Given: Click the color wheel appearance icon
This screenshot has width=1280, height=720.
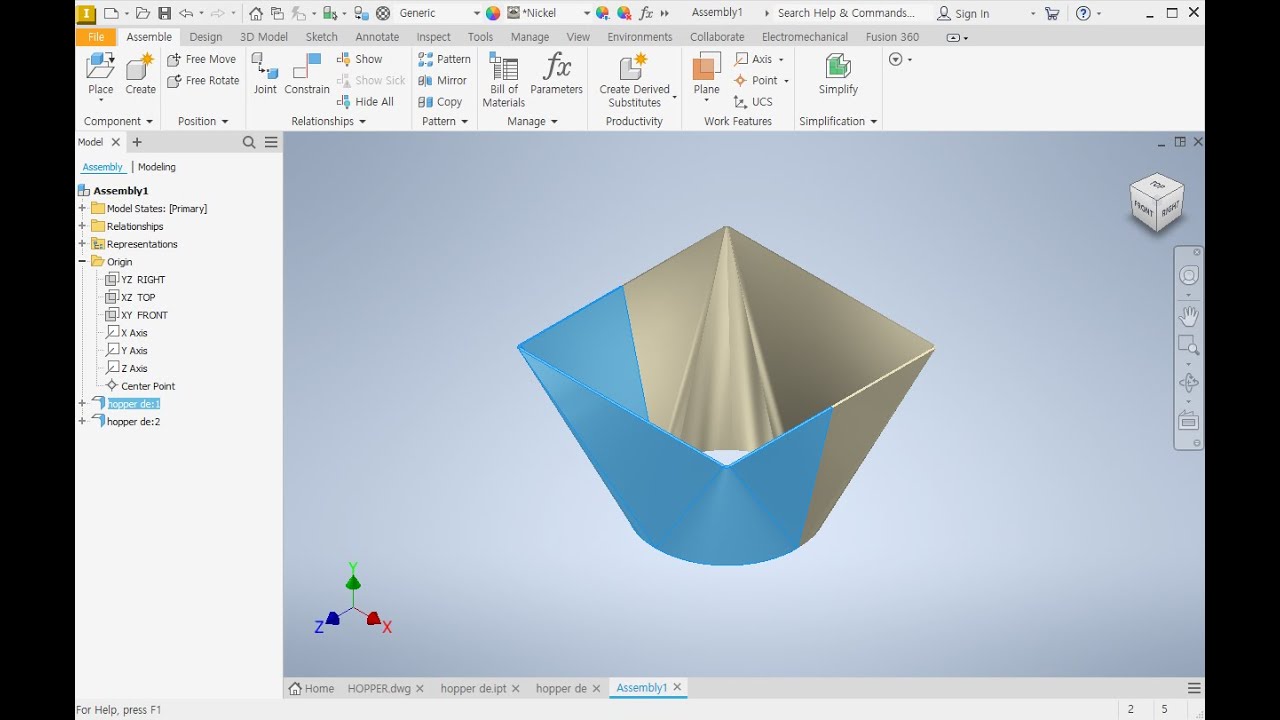Looking at the screenshot, I should (x=492, y=13).
